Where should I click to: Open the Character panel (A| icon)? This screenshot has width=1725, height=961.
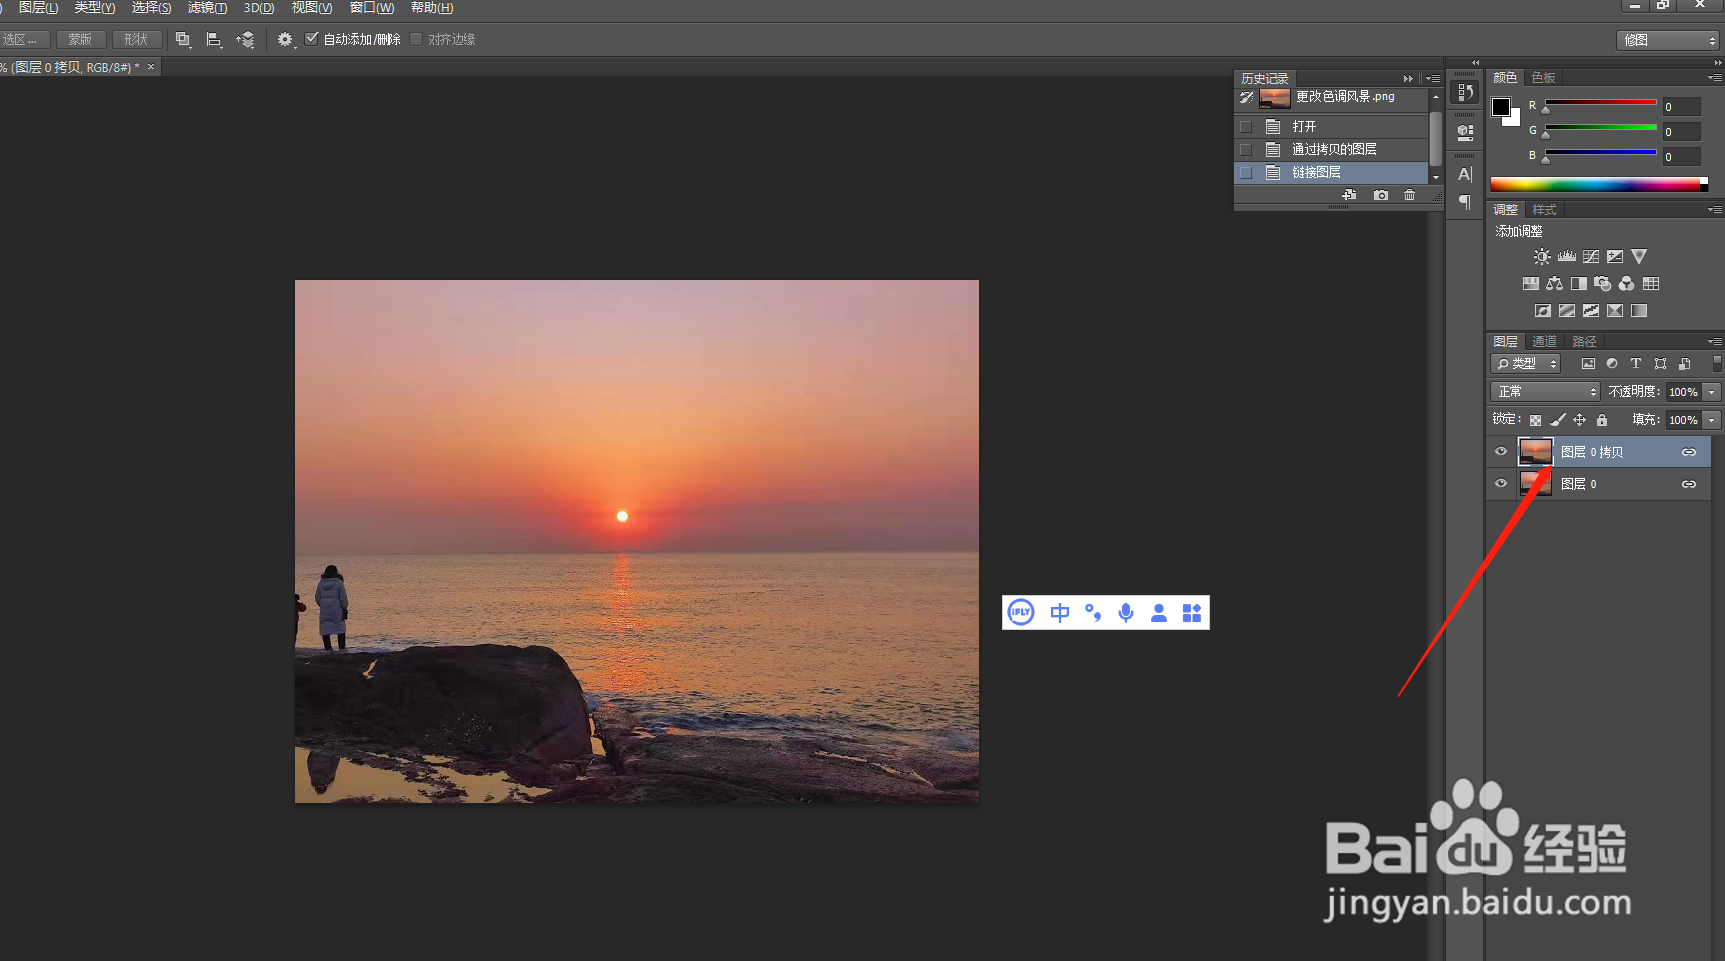(1465, 174)
